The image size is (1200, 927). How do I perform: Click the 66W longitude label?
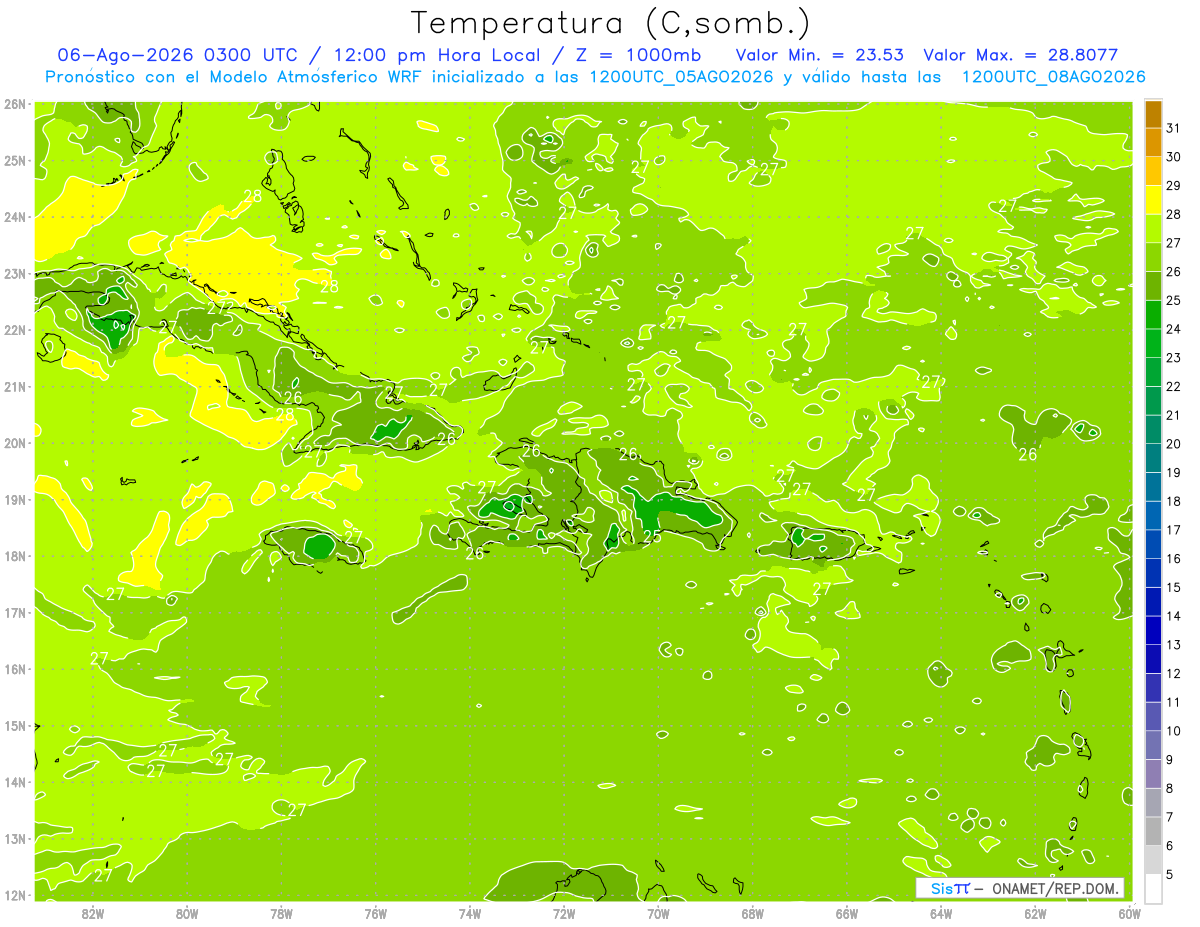847,913
